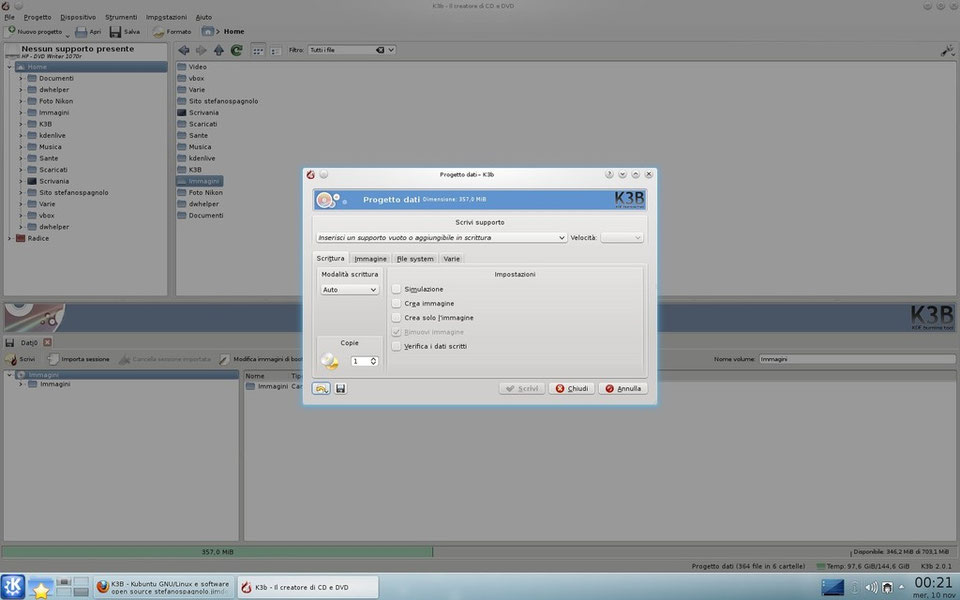The height and width of the screenshot is (600, 960).
Task: Click the Annulla button
Action: coord(623,388)
